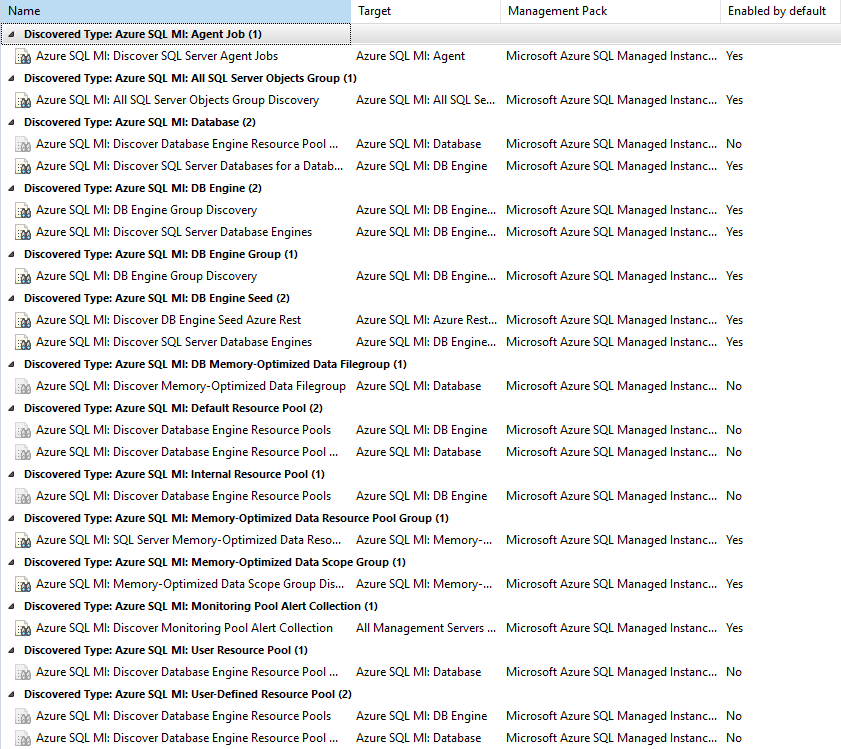
Task: Sort by the Name column header
Action: coord(175,11)
